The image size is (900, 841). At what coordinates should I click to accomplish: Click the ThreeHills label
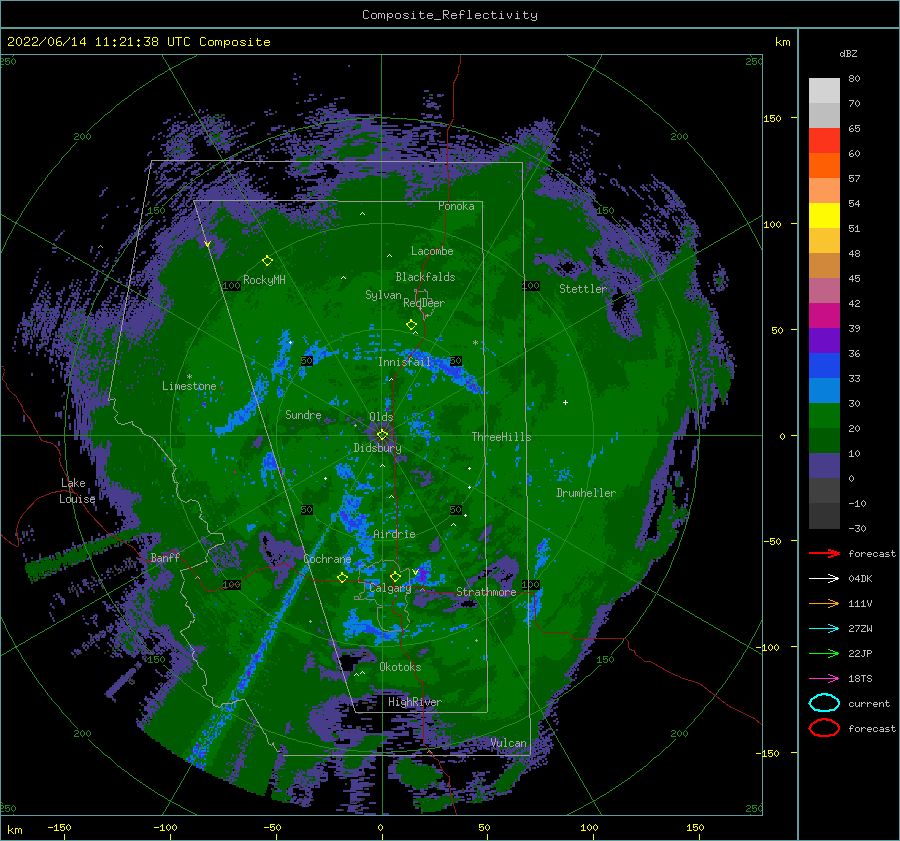[502, 437]
